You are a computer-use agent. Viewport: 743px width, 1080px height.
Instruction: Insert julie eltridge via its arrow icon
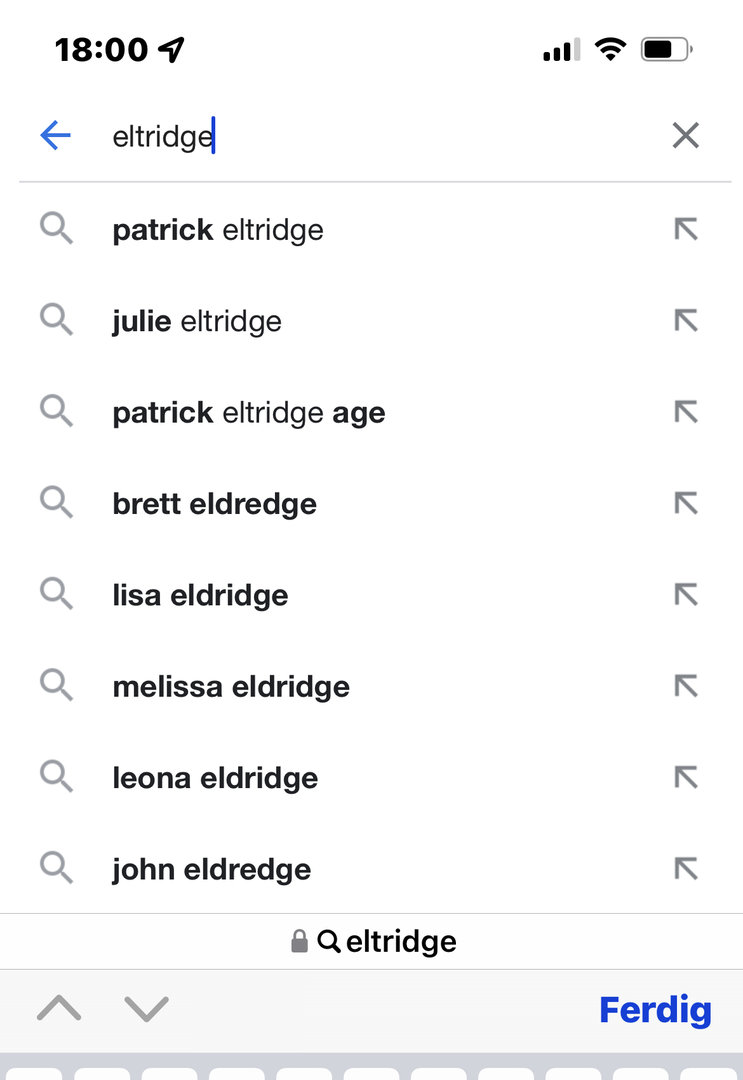coord(685,322)
